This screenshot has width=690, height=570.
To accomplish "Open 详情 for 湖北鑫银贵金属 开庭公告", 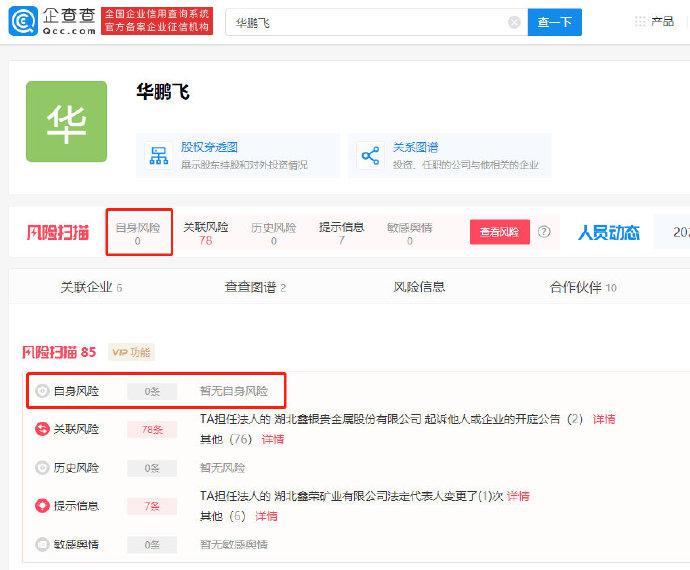I will coord(604,419).
